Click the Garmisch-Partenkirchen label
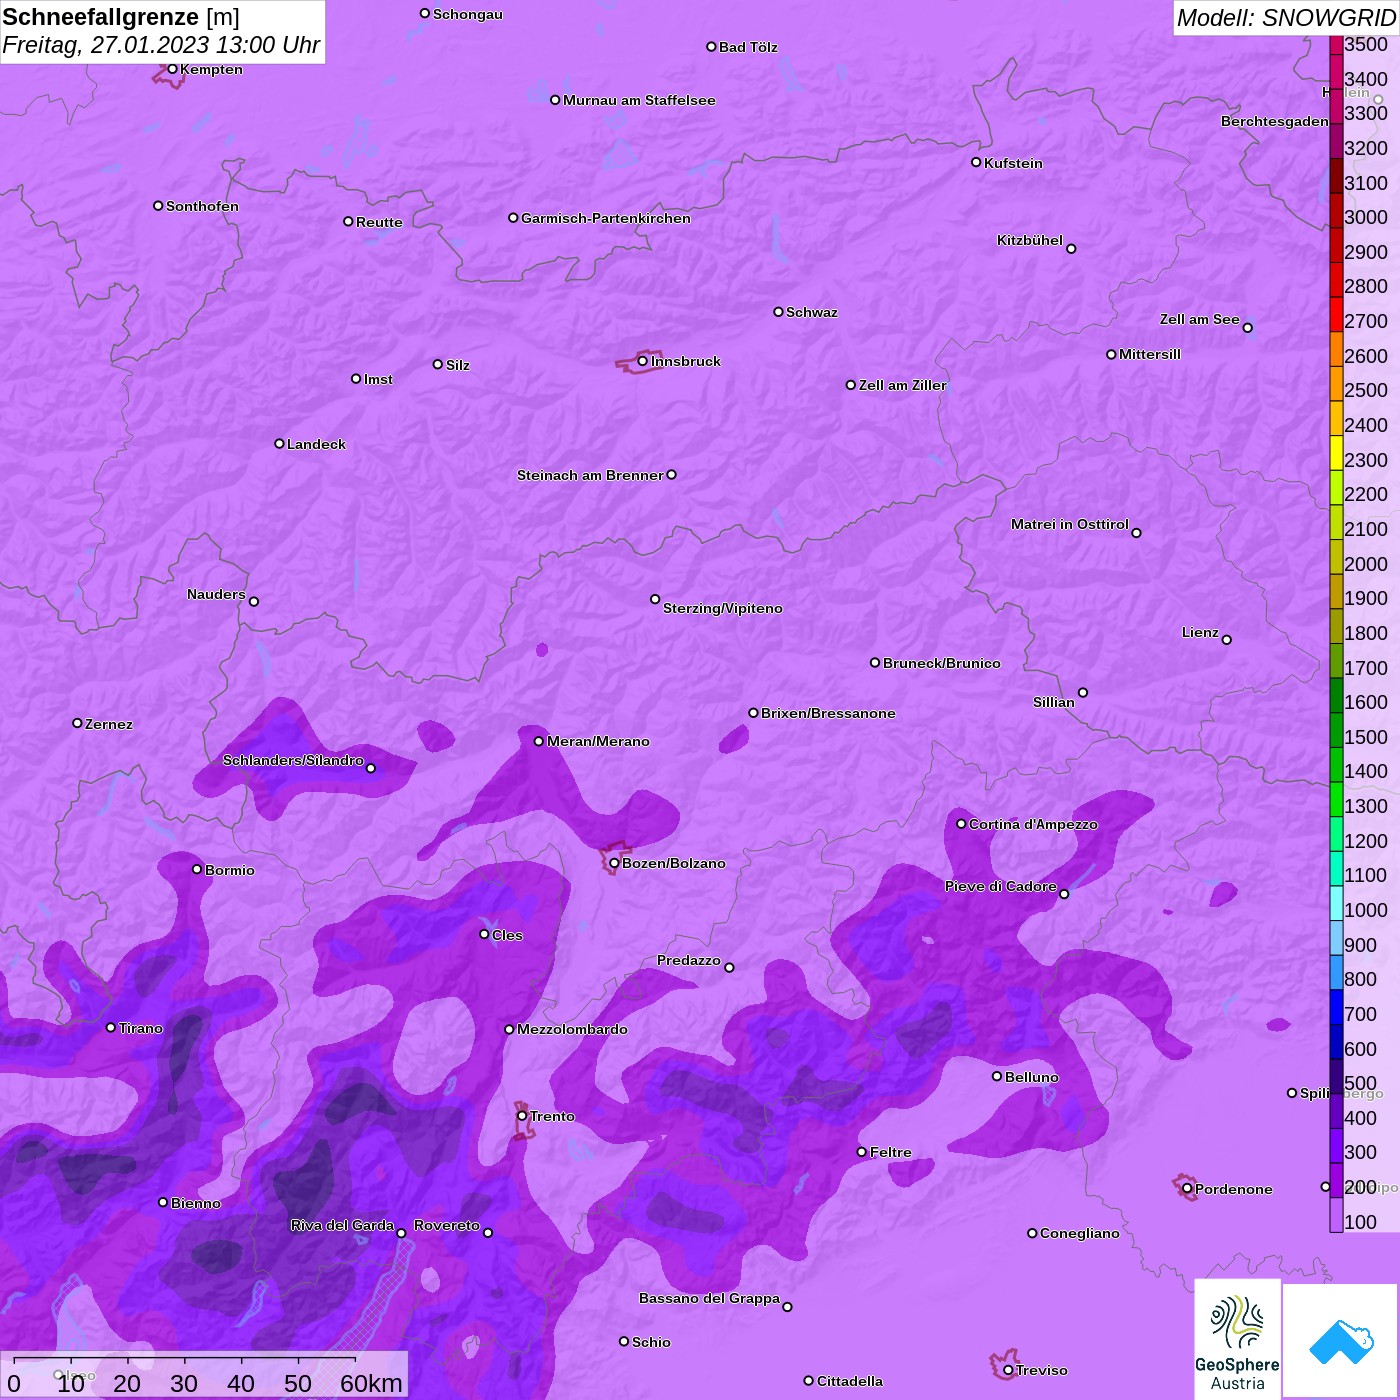 [x=606, y=218]
